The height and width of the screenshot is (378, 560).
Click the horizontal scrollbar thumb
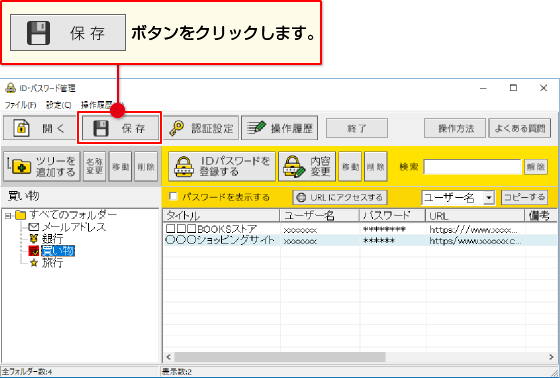click(280, 357)
